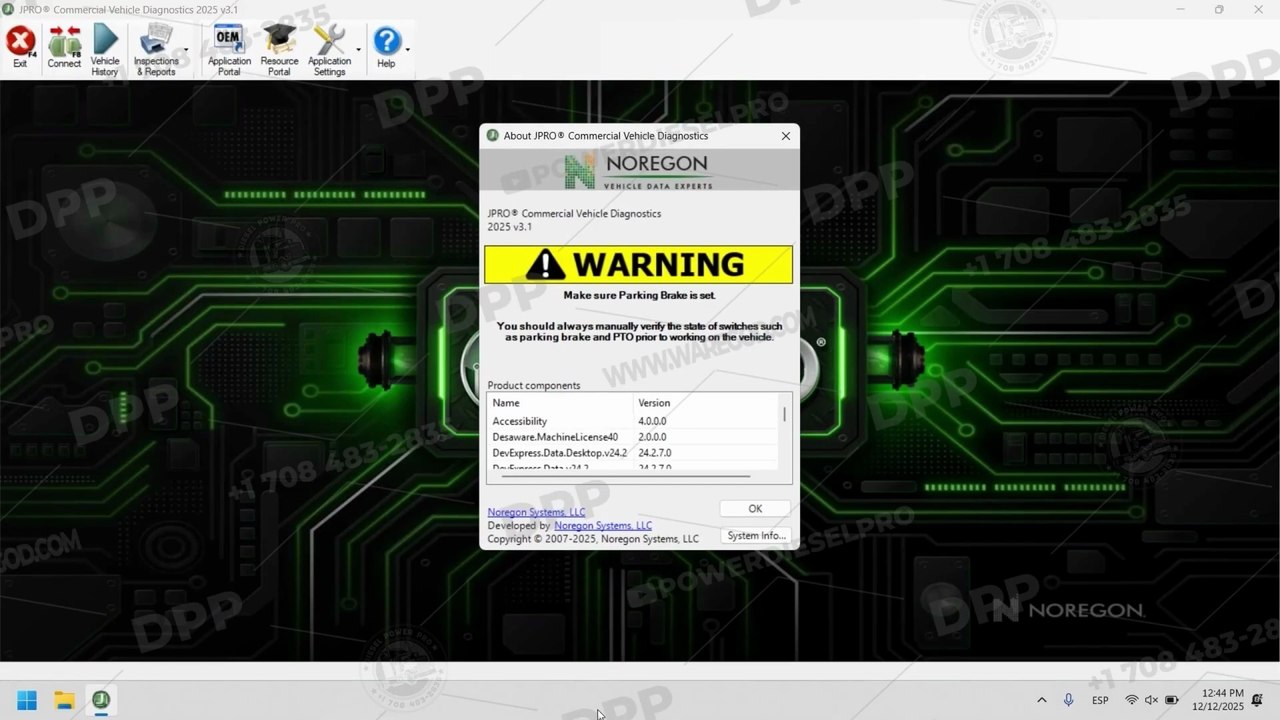
Task: Follow the Noregon Systems link beside 'Developed by'
Action: click(603, 525)
